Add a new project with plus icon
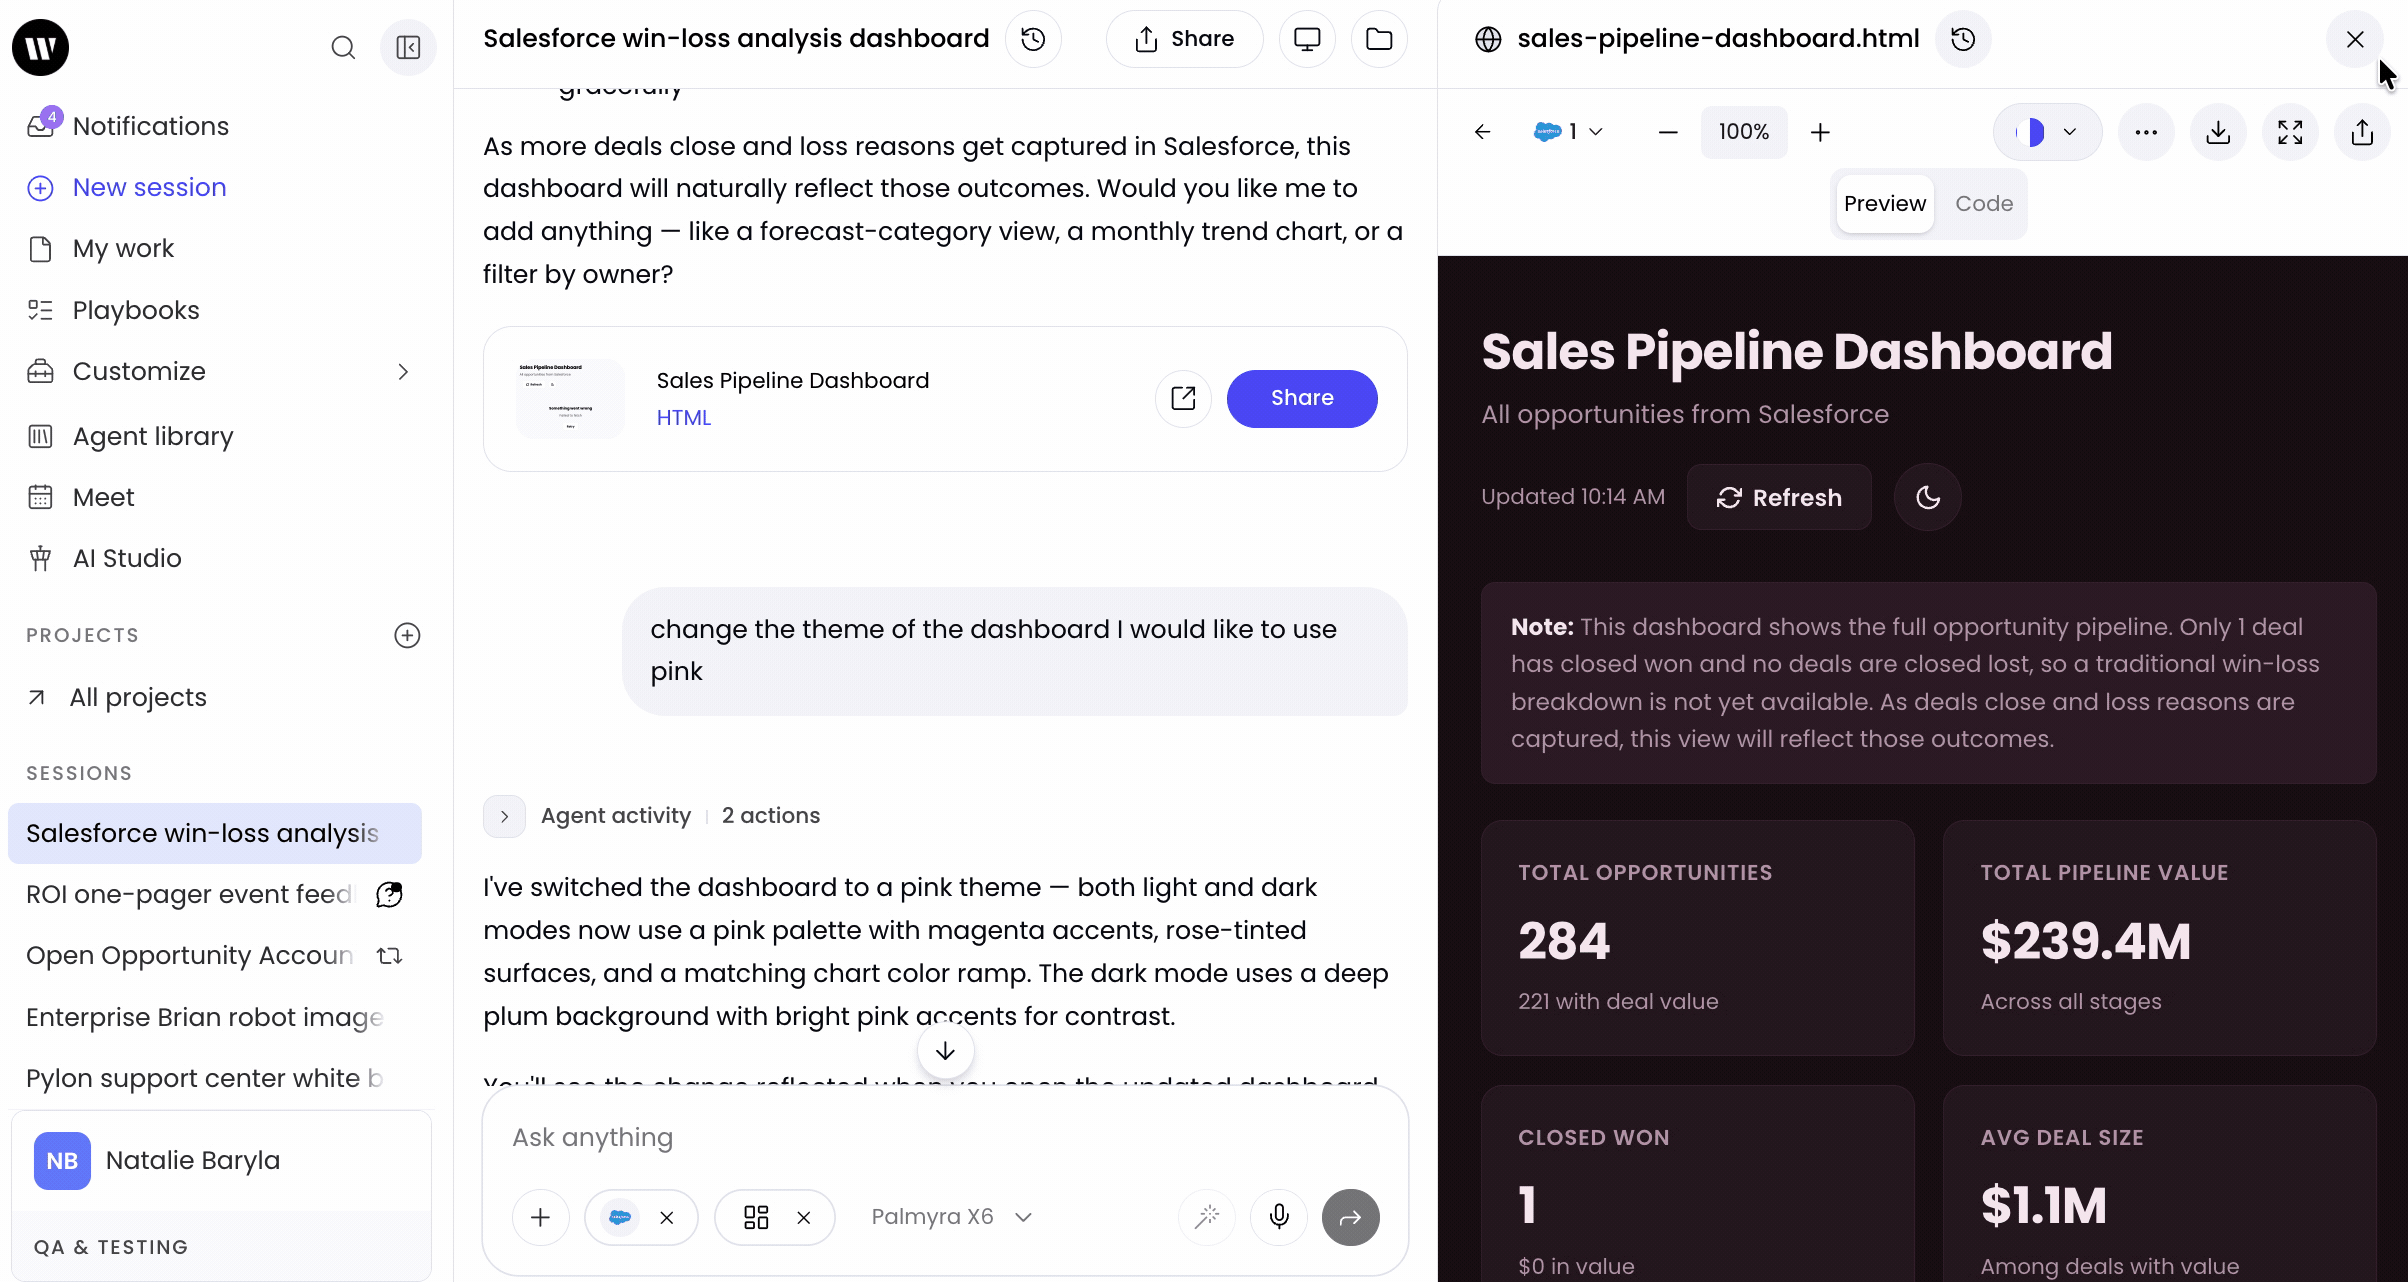2408x1282 pixels. (407, 635)
